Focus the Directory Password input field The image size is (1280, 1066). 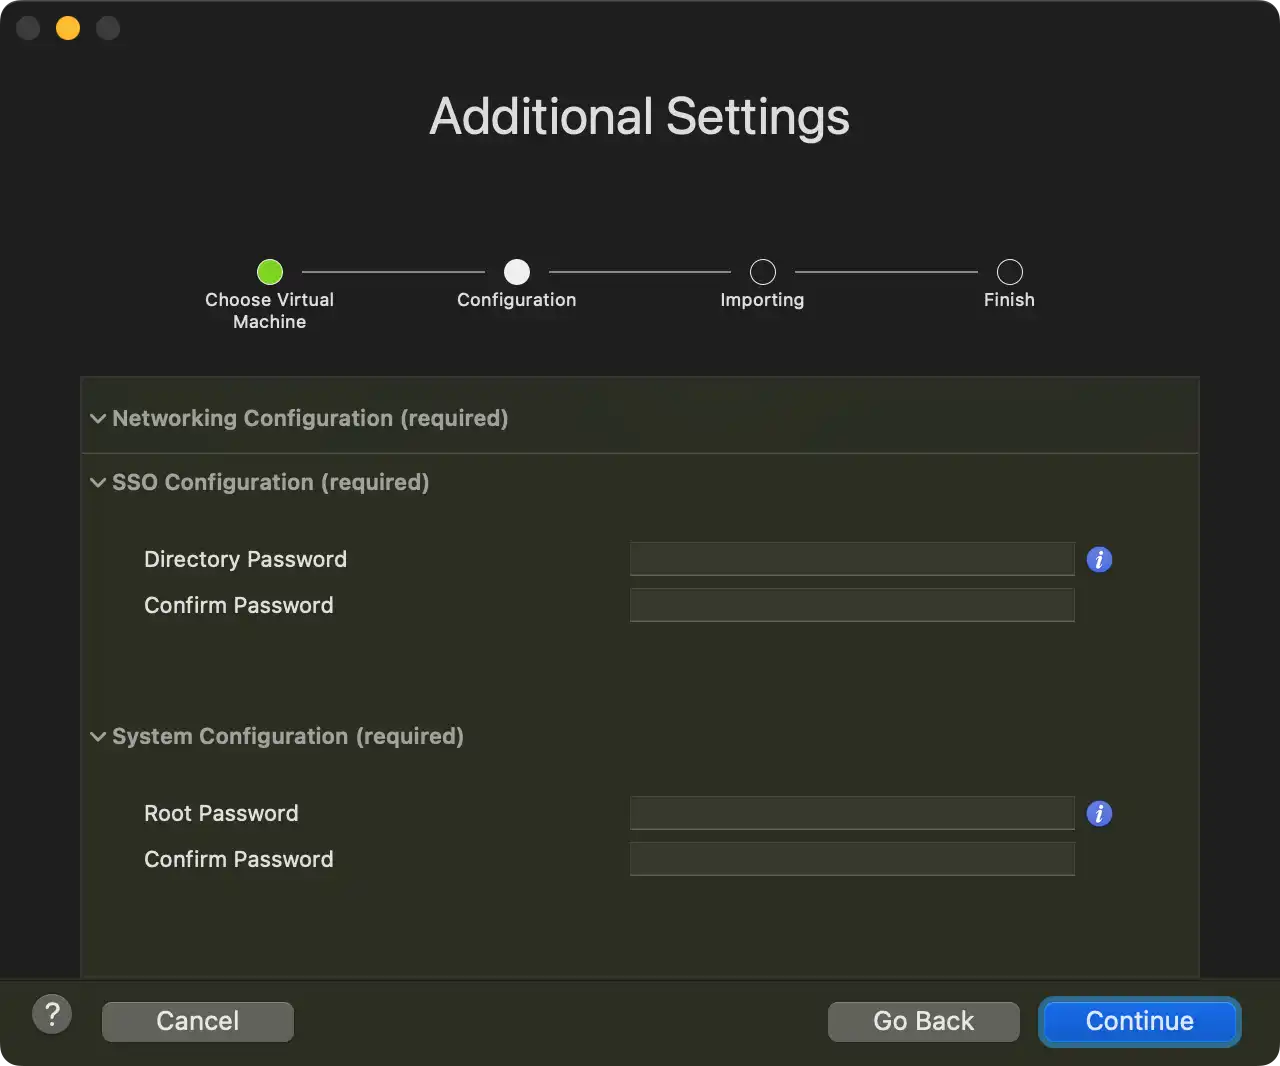pos(852,559)
